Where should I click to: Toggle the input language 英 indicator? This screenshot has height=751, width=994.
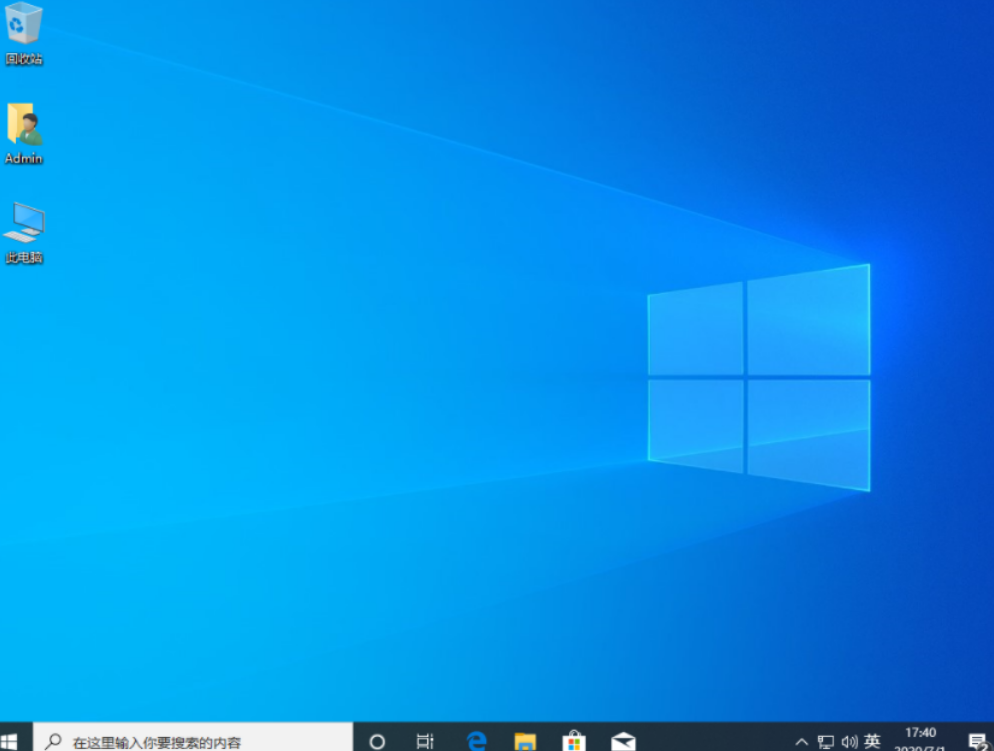872,741
